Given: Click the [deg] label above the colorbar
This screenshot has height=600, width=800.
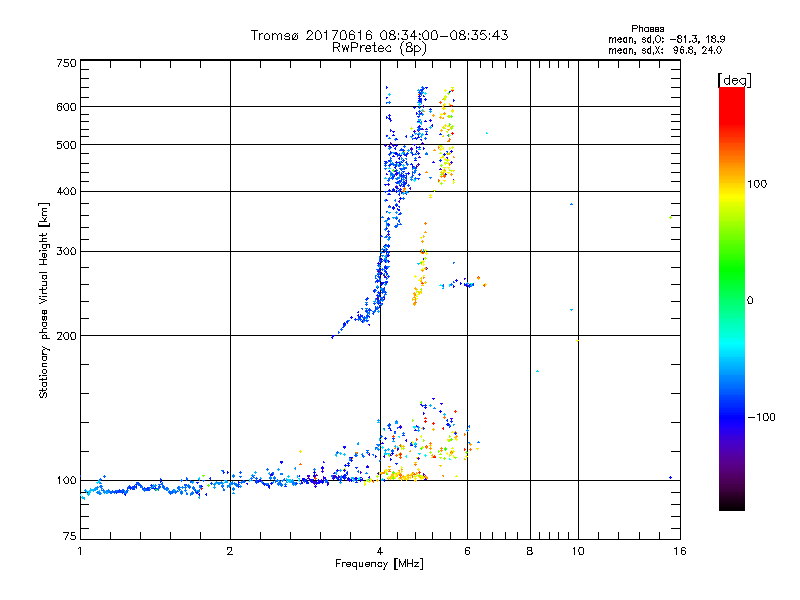Looking at the screenshot, I should click(734, 79).
